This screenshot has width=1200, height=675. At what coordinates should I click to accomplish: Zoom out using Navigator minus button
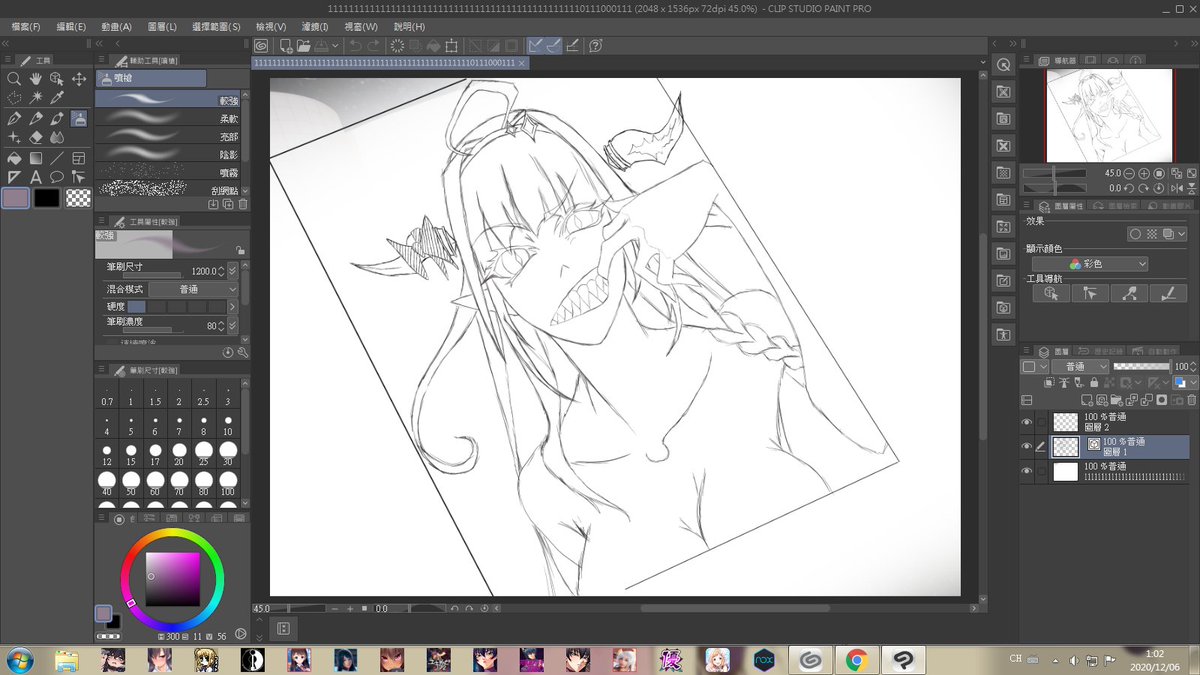tap(1129, 174)
